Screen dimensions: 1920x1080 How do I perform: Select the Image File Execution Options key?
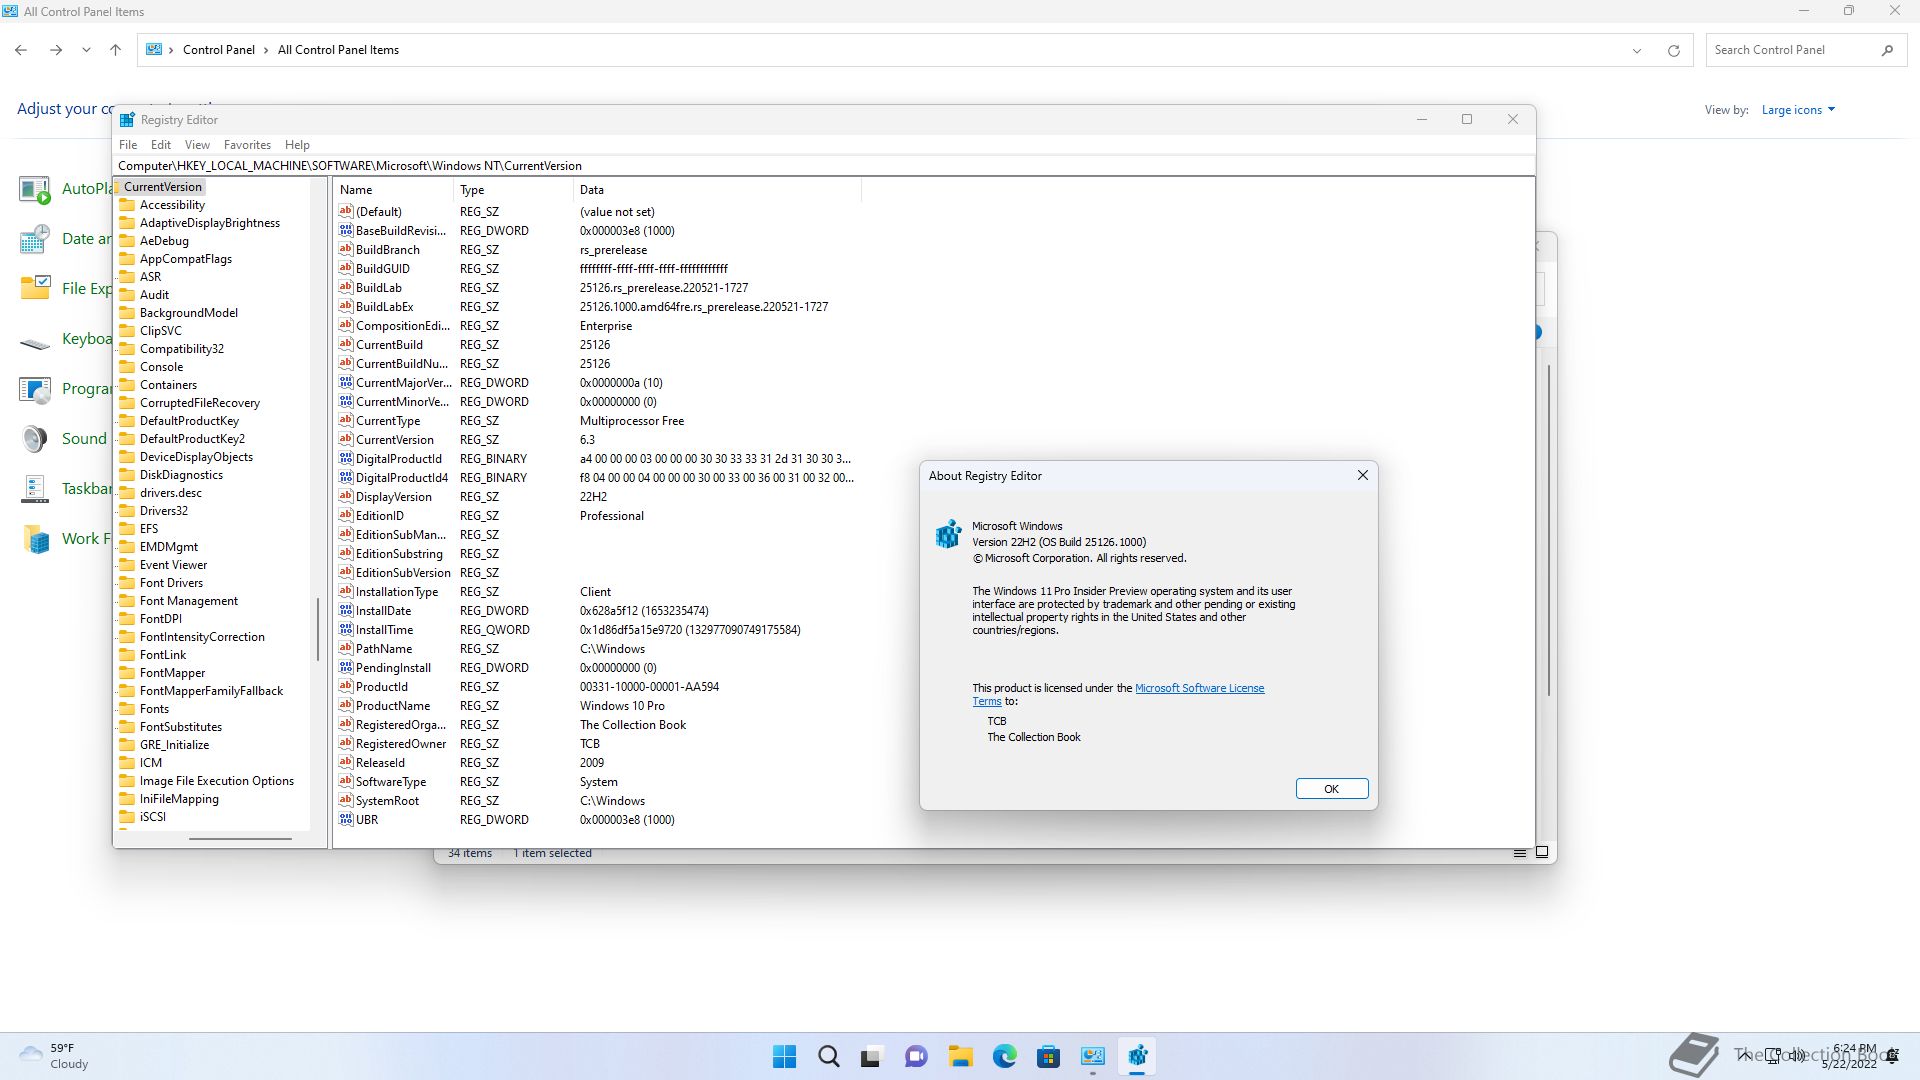coord(216,781)
